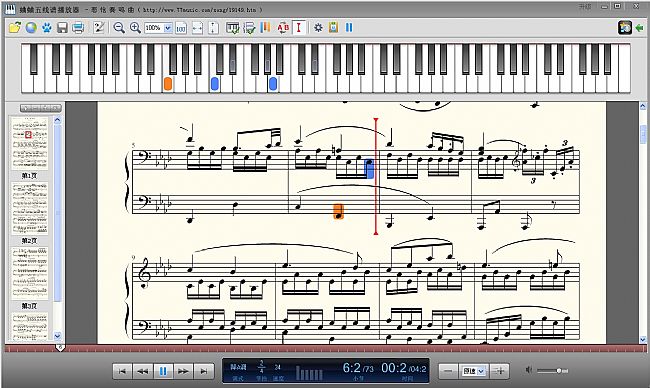Toggle the red playback cursor line icon
The height and width of the screenshot is (388, 650).
click(299, 28)
